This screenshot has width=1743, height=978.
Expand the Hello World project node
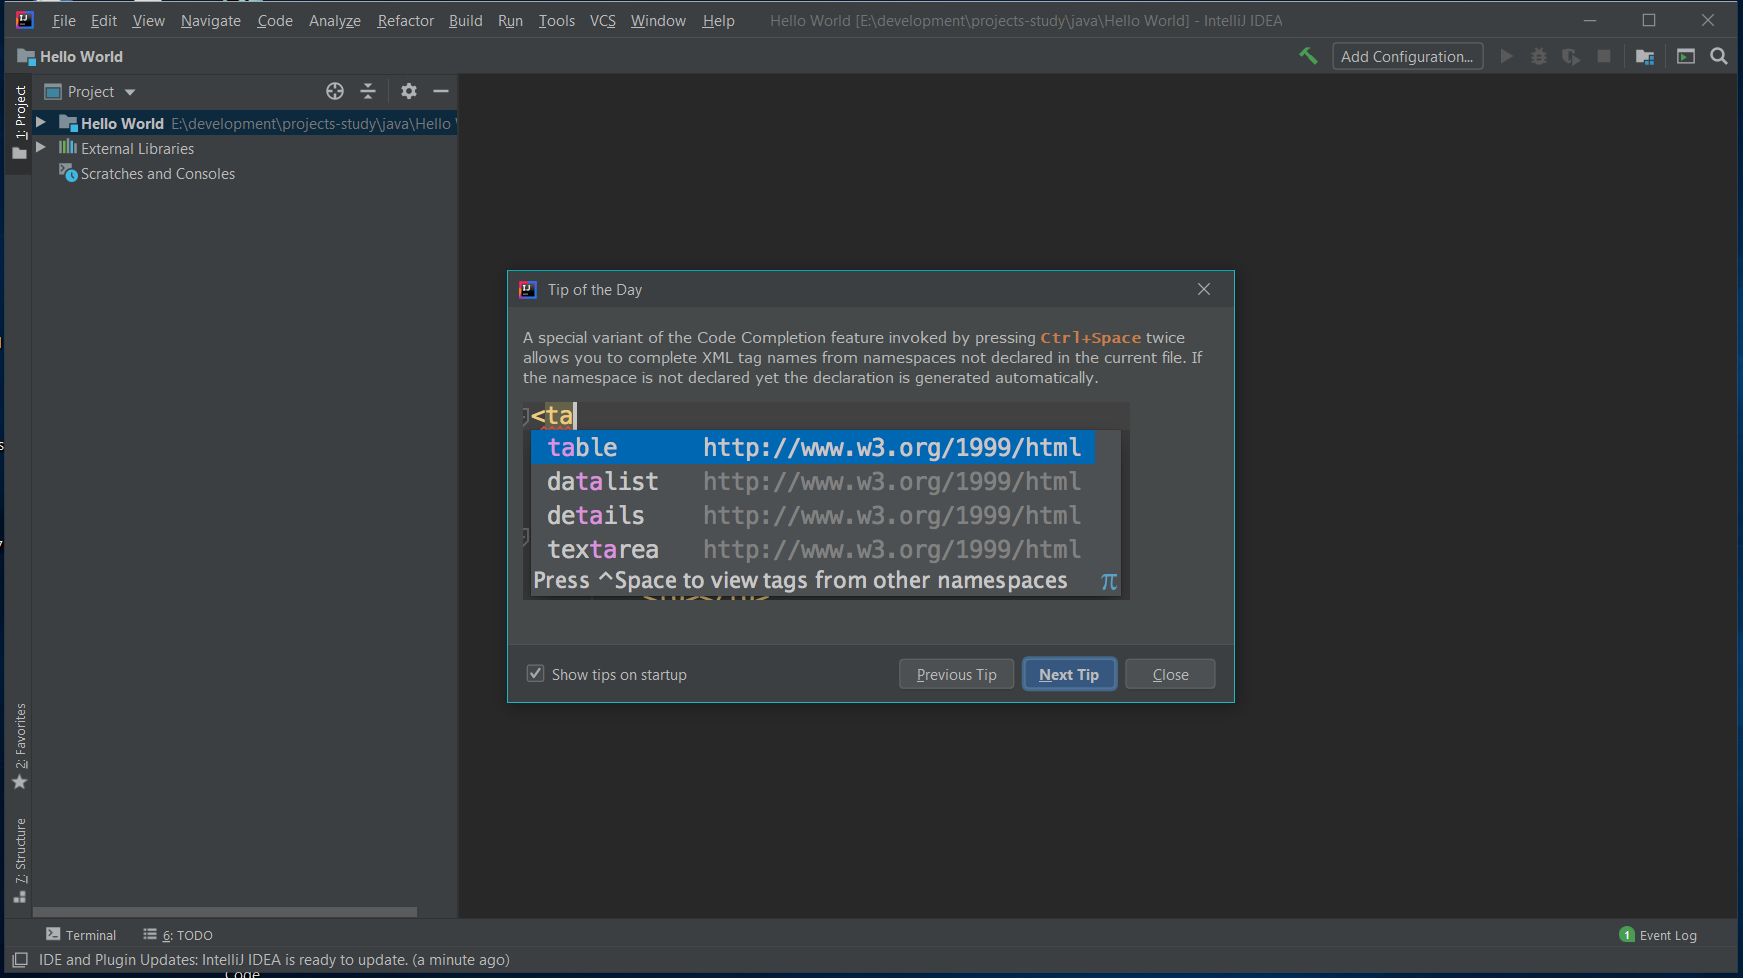(x=41, y=122)
